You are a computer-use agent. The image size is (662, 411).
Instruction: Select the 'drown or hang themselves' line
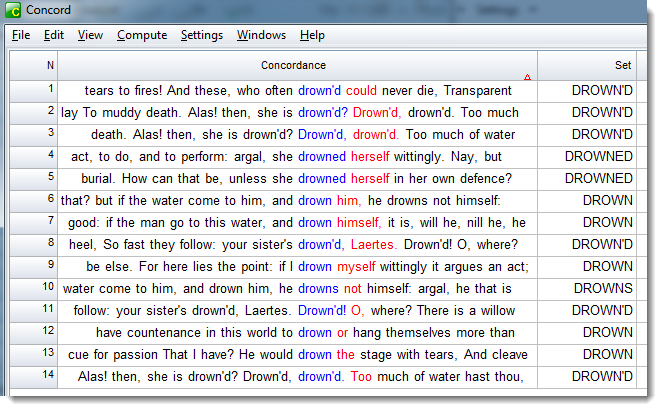coord(297,333)
